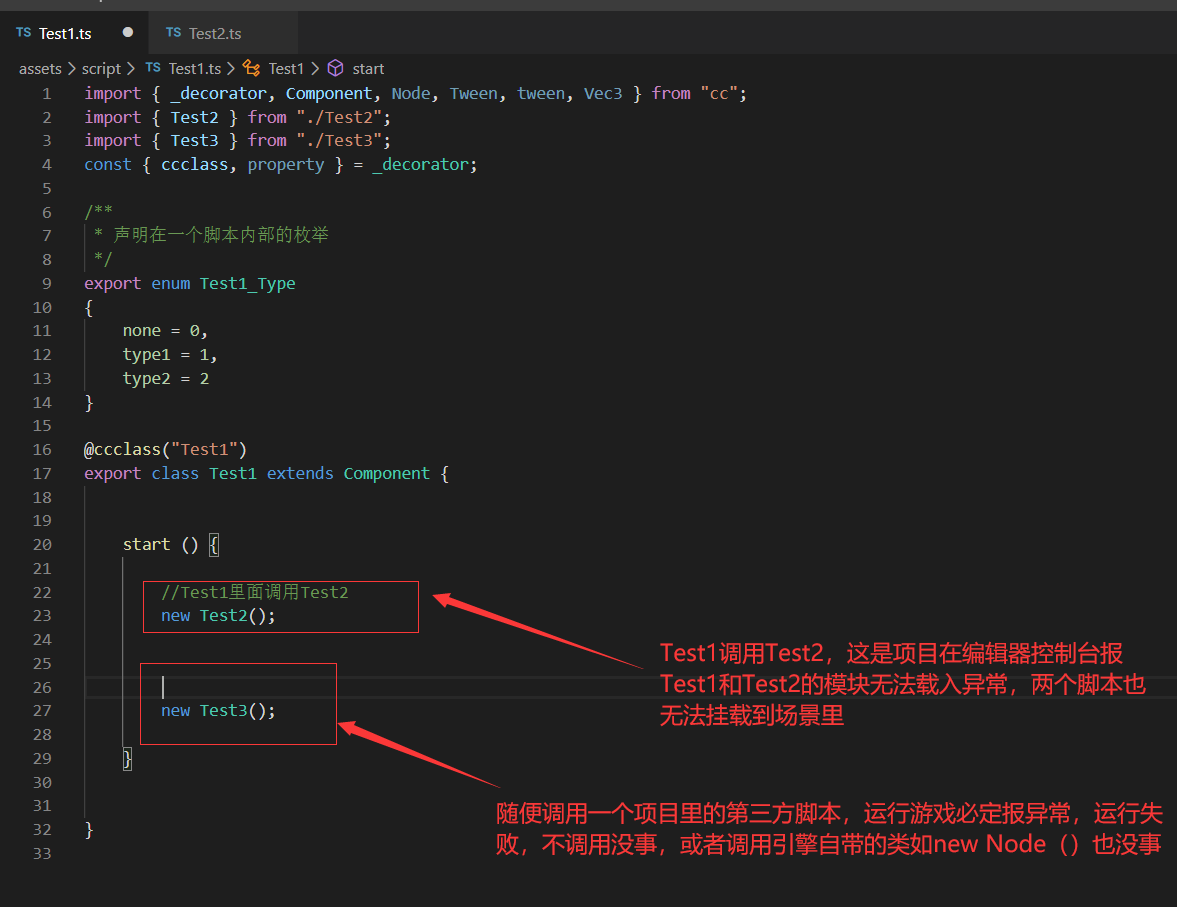
Task: Click chevron between assets and script breadcrumbs
Action: pyautogui.click(x=71, y=68)
